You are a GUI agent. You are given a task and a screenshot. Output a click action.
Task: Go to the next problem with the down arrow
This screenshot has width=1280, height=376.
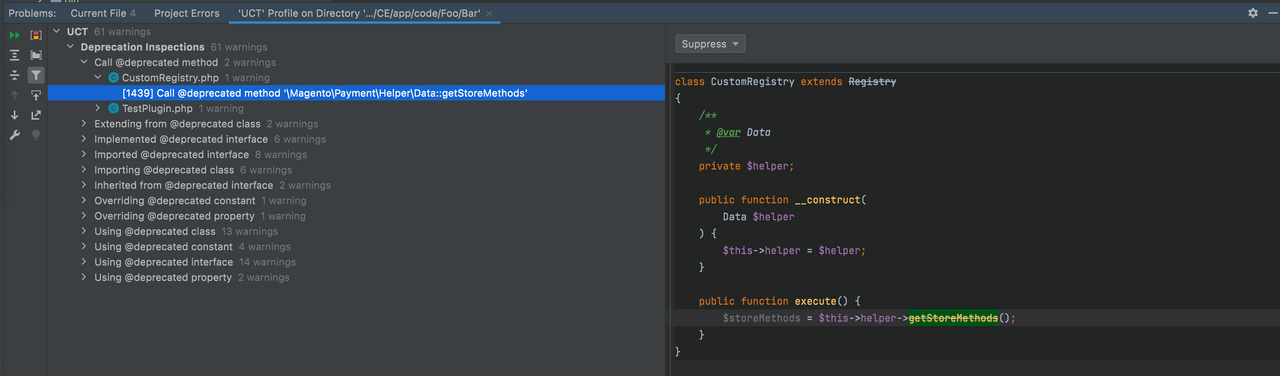[15, 115]
